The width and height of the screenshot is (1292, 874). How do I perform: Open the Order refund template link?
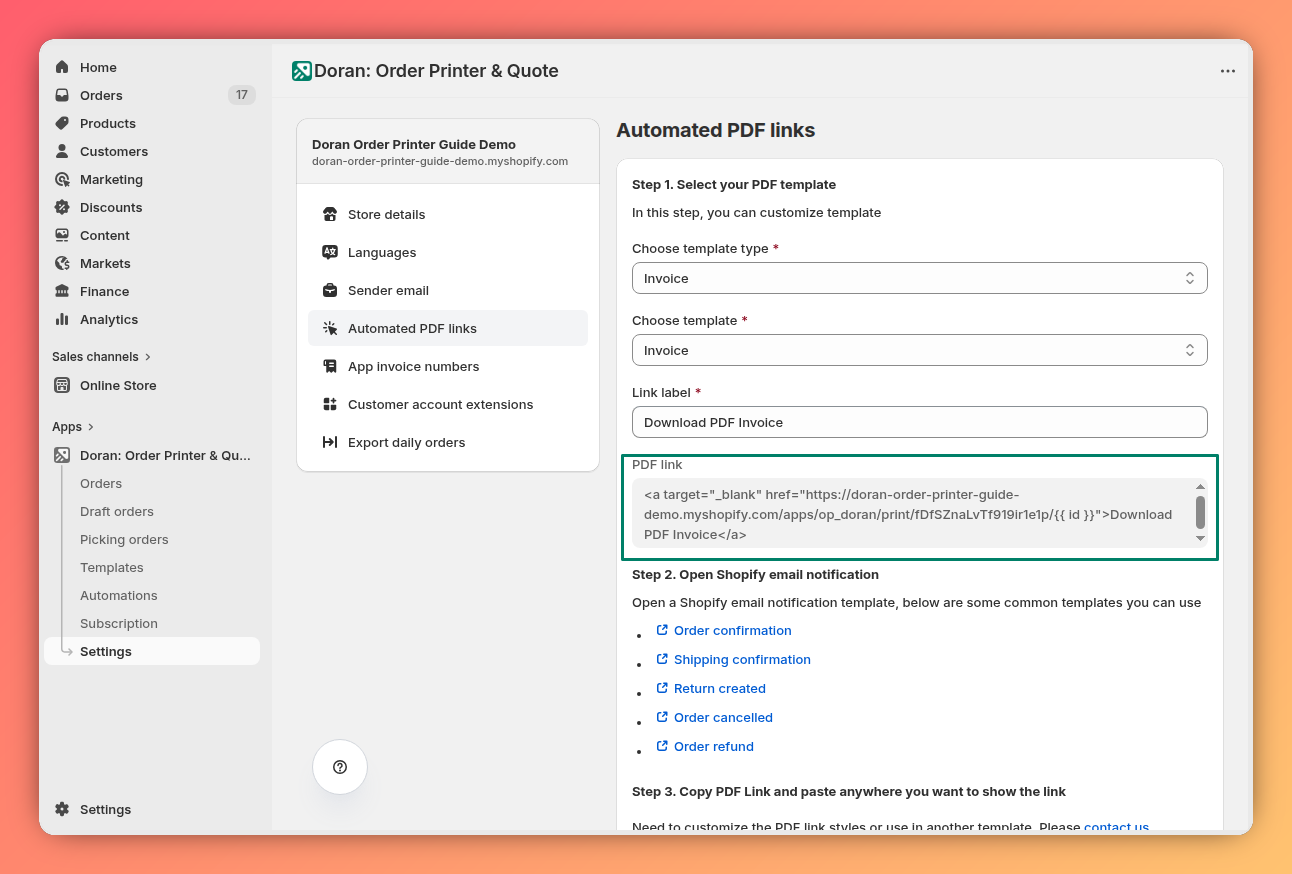[714, 746]
